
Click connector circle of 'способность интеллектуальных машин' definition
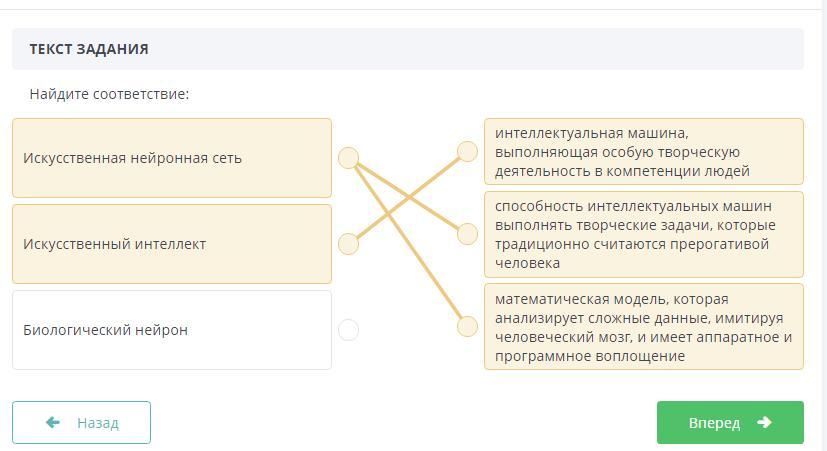(467, 234)
